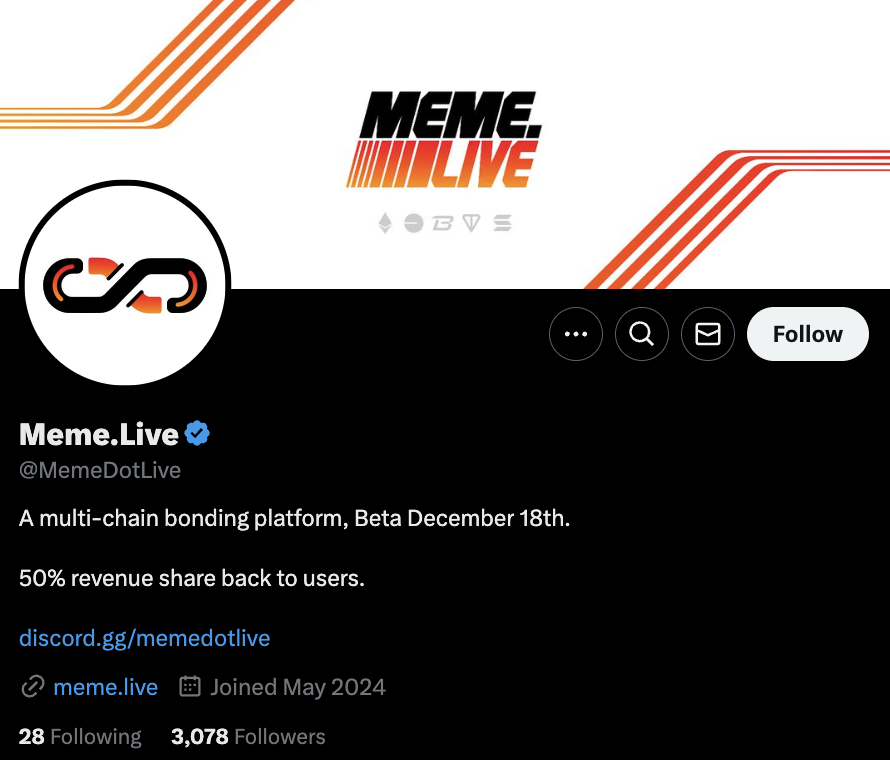The image size is (890, 760).
Task: Click the Meme.Live display name
Action: 99,434
